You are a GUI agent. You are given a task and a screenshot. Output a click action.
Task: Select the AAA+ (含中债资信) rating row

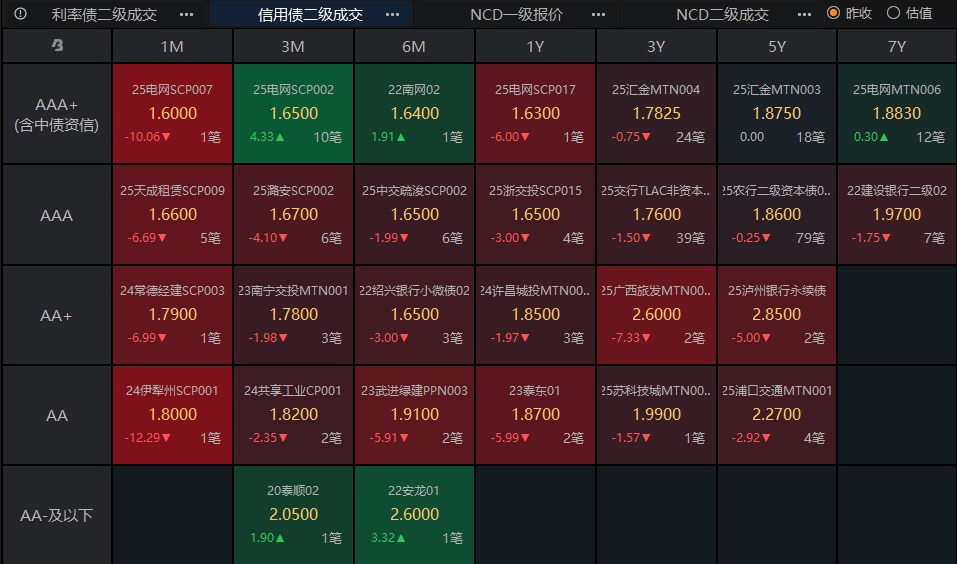[57, 114]
